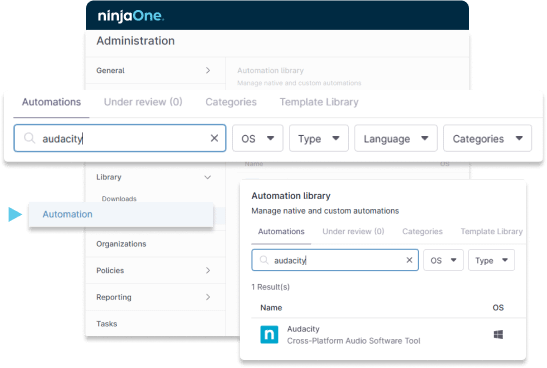Click the OS column header in results

(x=498, y=308)
